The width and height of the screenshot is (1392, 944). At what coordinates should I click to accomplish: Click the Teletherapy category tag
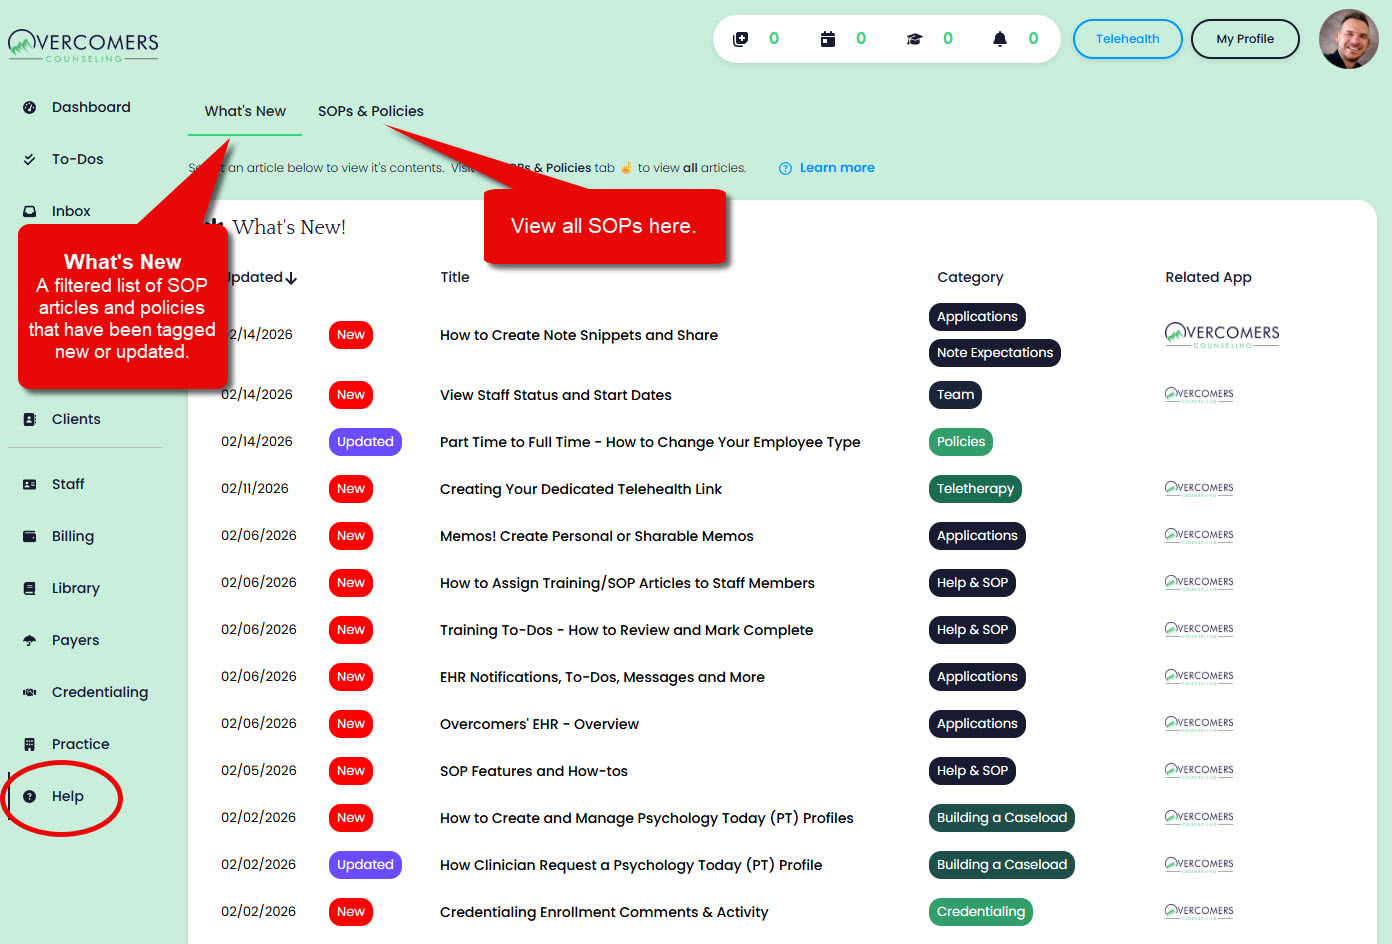pos(975,489)
